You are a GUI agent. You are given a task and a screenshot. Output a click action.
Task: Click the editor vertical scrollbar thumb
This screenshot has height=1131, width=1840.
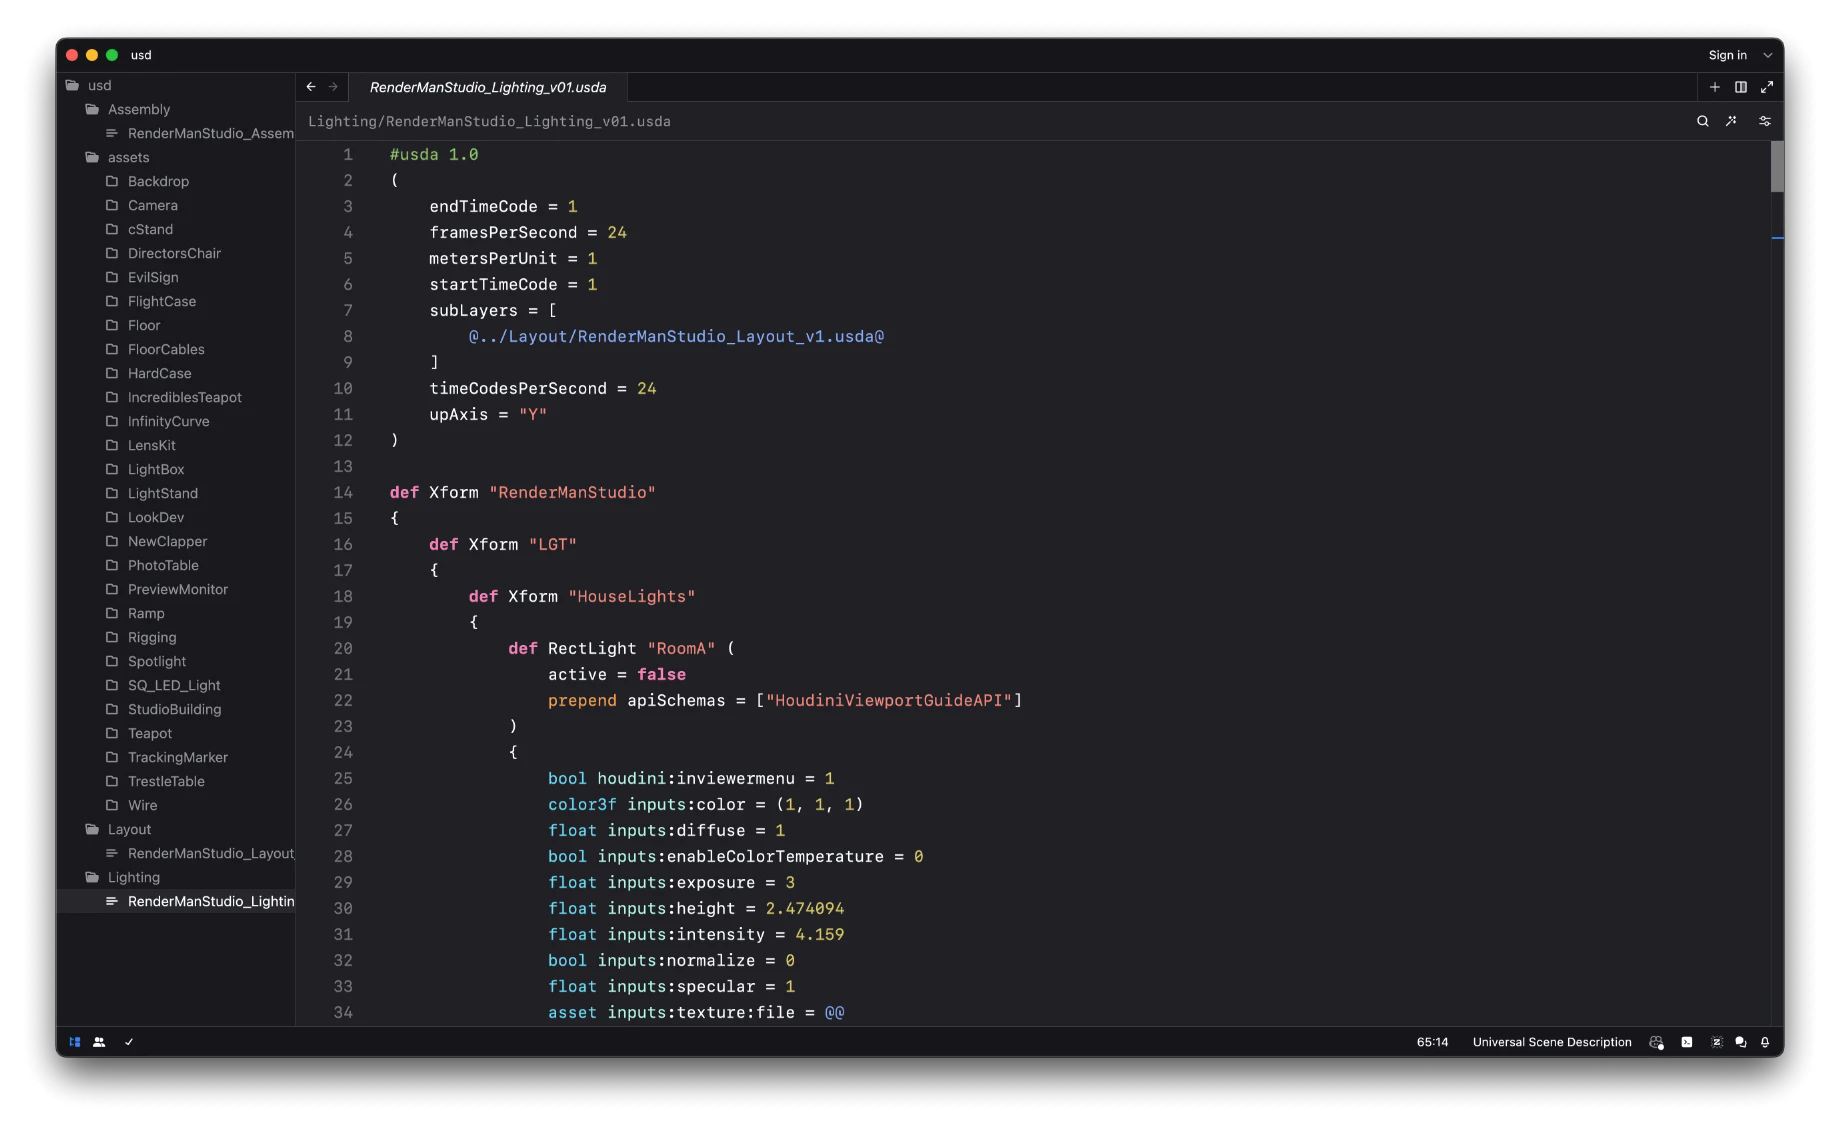(1777, 166)
